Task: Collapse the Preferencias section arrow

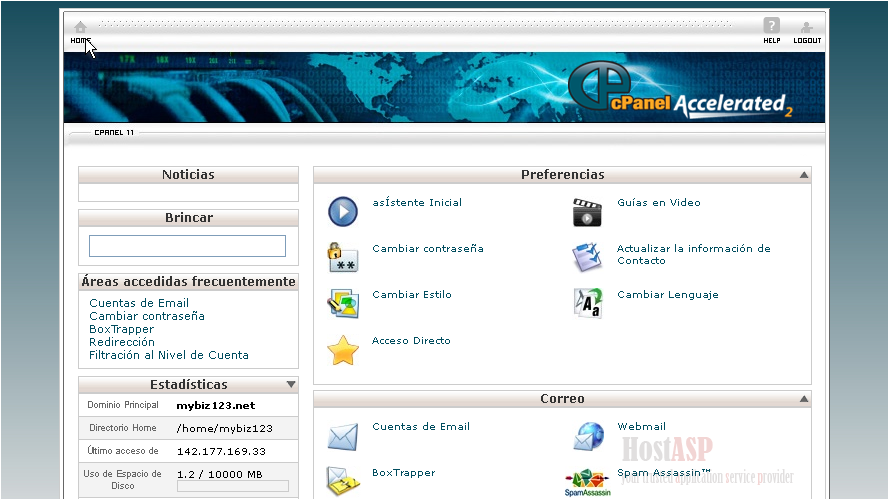Action: tap(804, 175)
